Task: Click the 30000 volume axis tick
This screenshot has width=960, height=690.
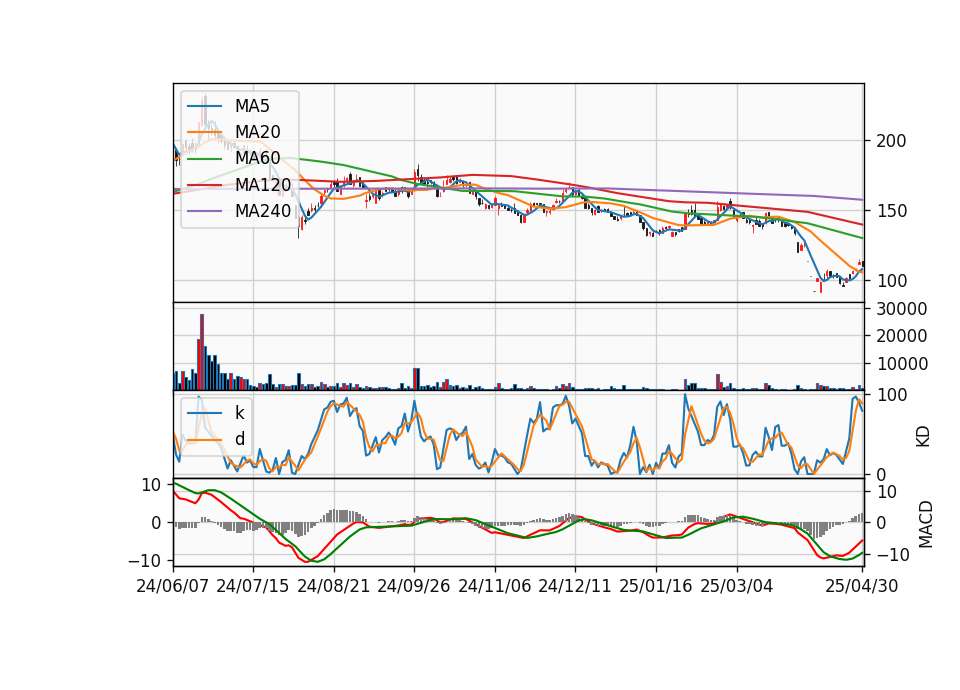Action: [x=901, y=309]
